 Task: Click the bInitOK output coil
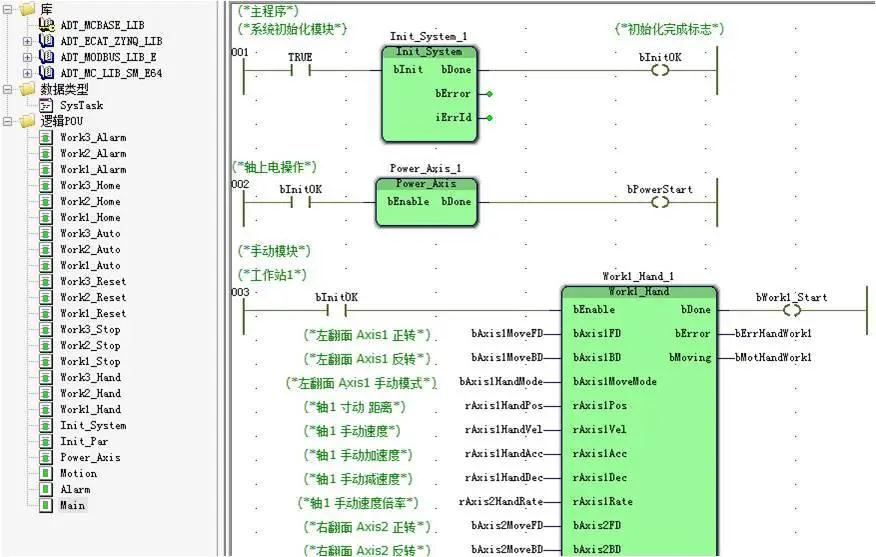point(659,70)
